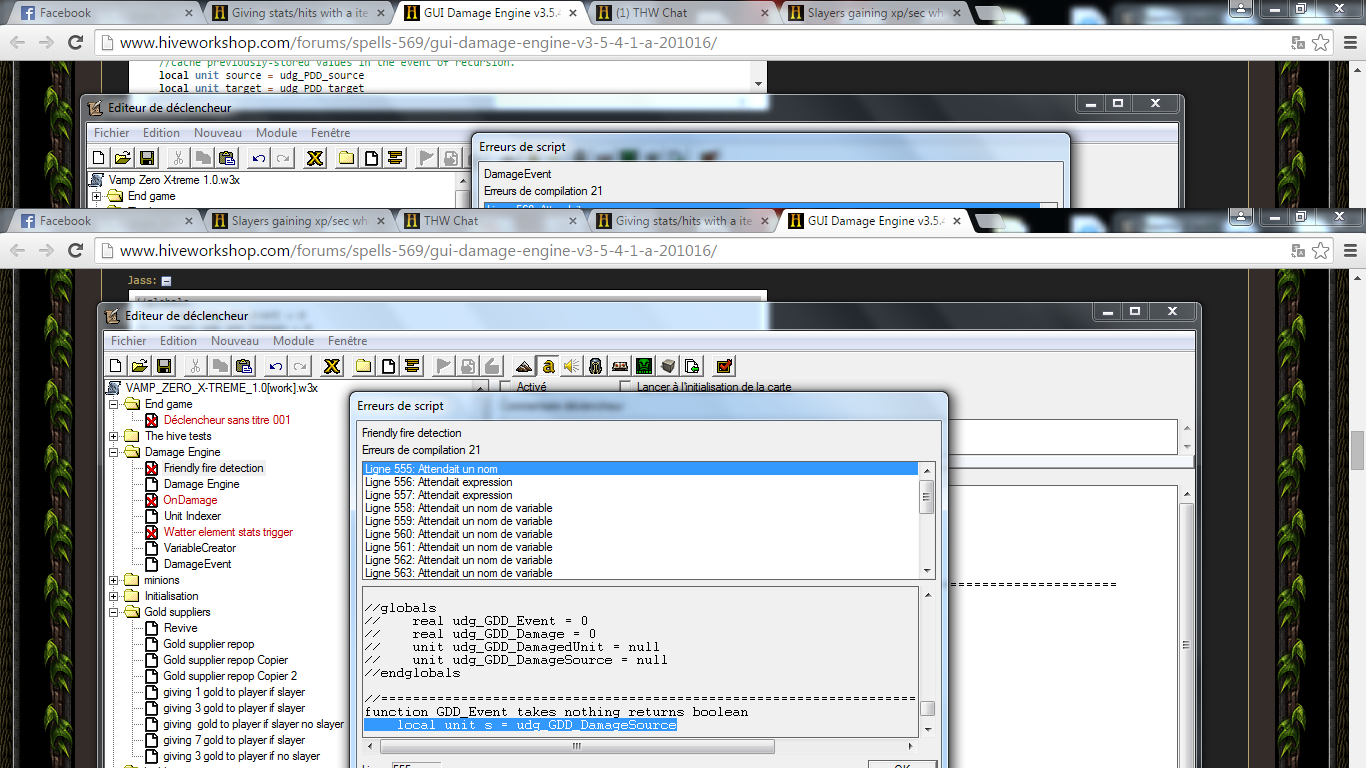
Task: Click Undo arrow in [work].w3x trigger editor toolbar
Action: [x=274, y=366]
